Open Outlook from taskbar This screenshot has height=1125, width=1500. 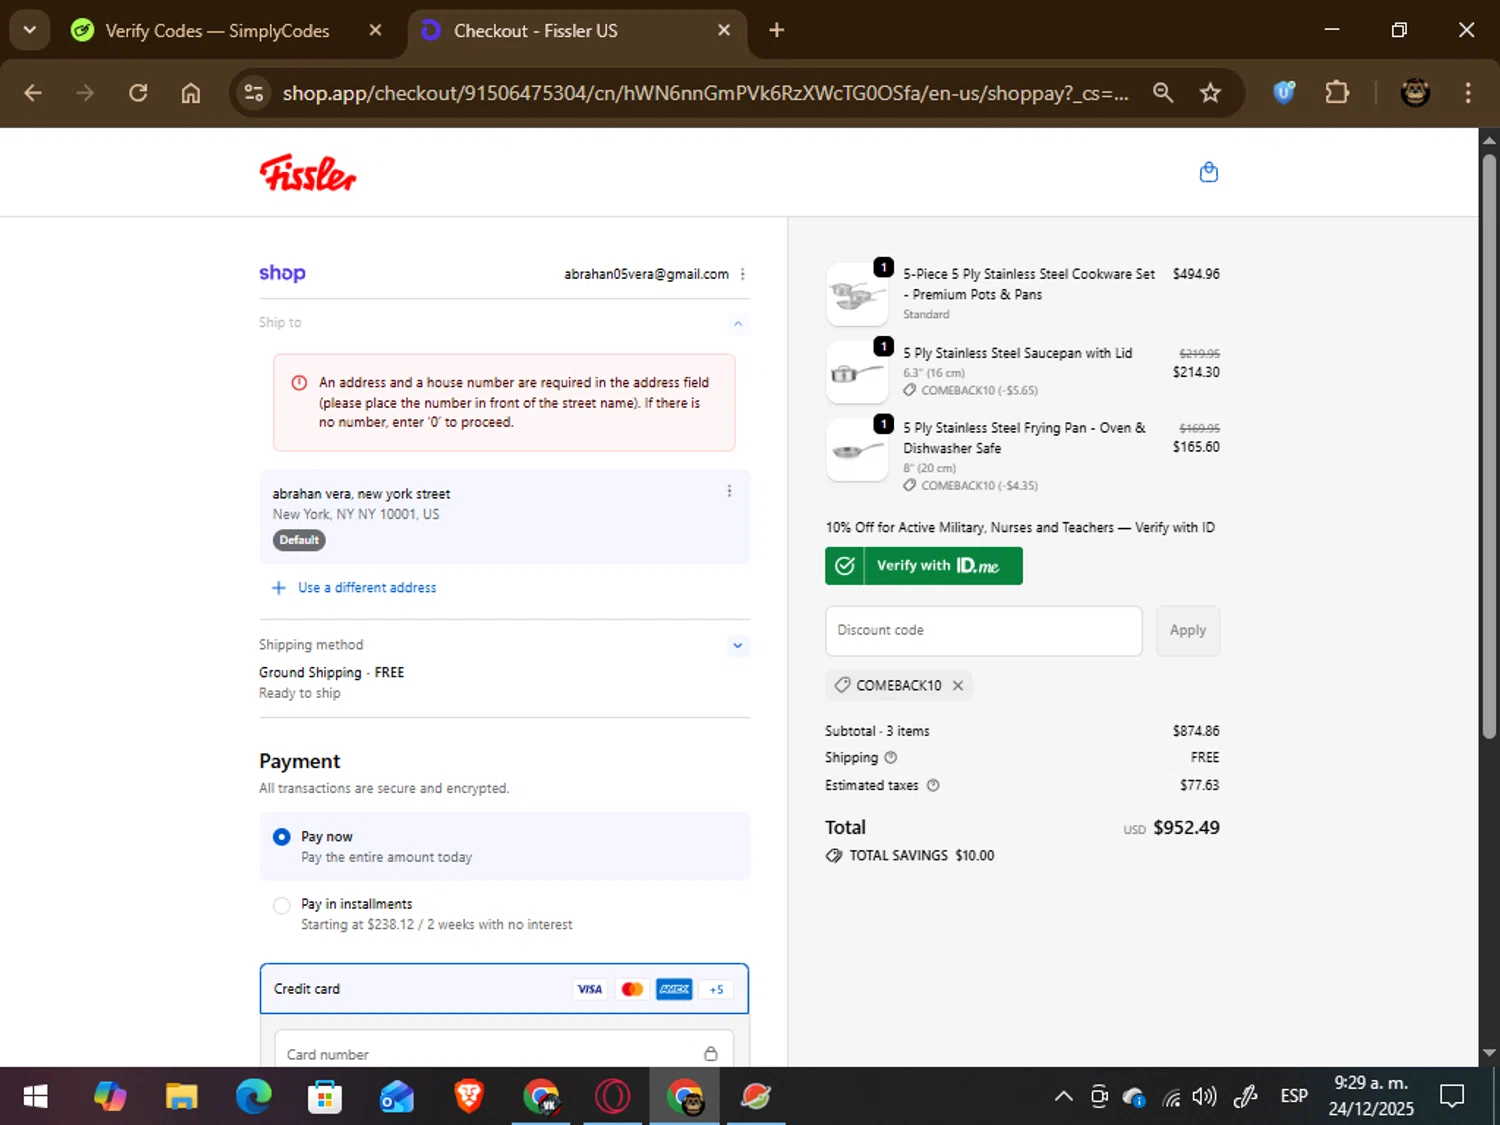click(x=397, y=1097)
